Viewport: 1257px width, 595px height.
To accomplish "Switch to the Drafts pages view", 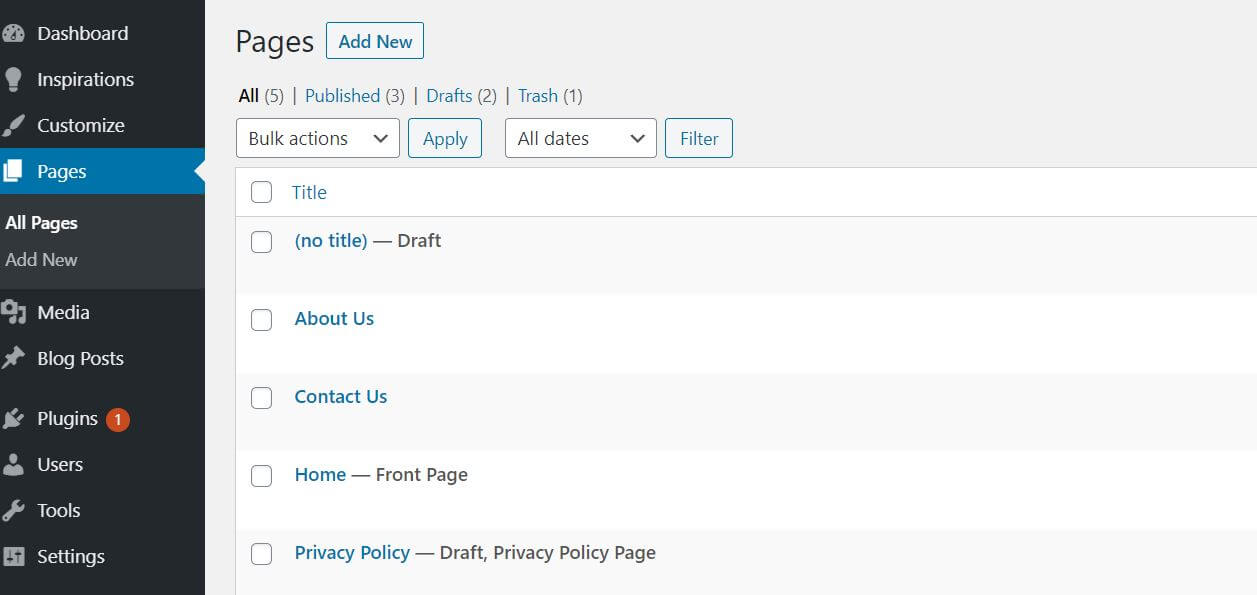I will click(449, 96).
